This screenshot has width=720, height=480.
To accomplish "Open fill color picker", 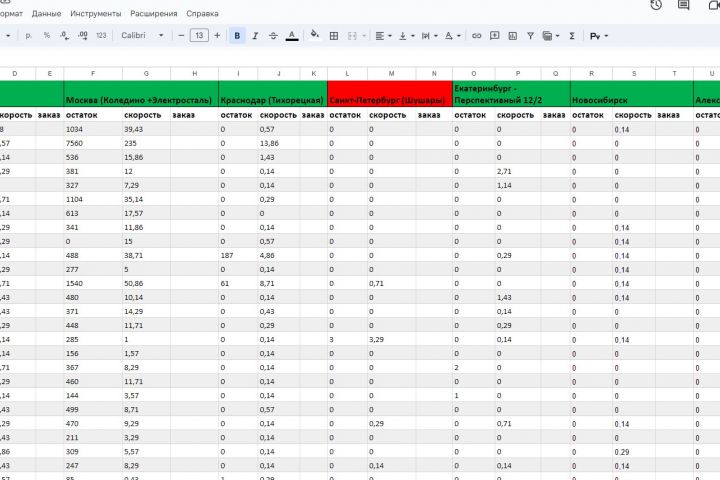I will [315, 35].
